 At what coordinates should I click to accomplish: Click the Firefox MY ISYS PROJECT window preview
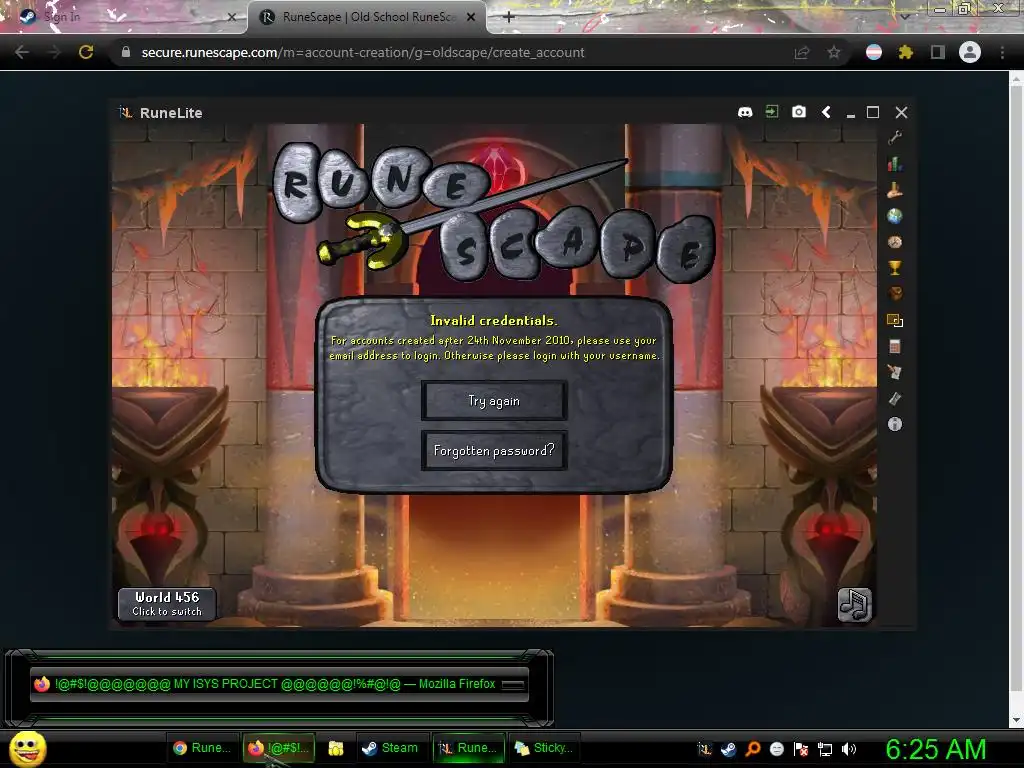[x=280, y=684]
